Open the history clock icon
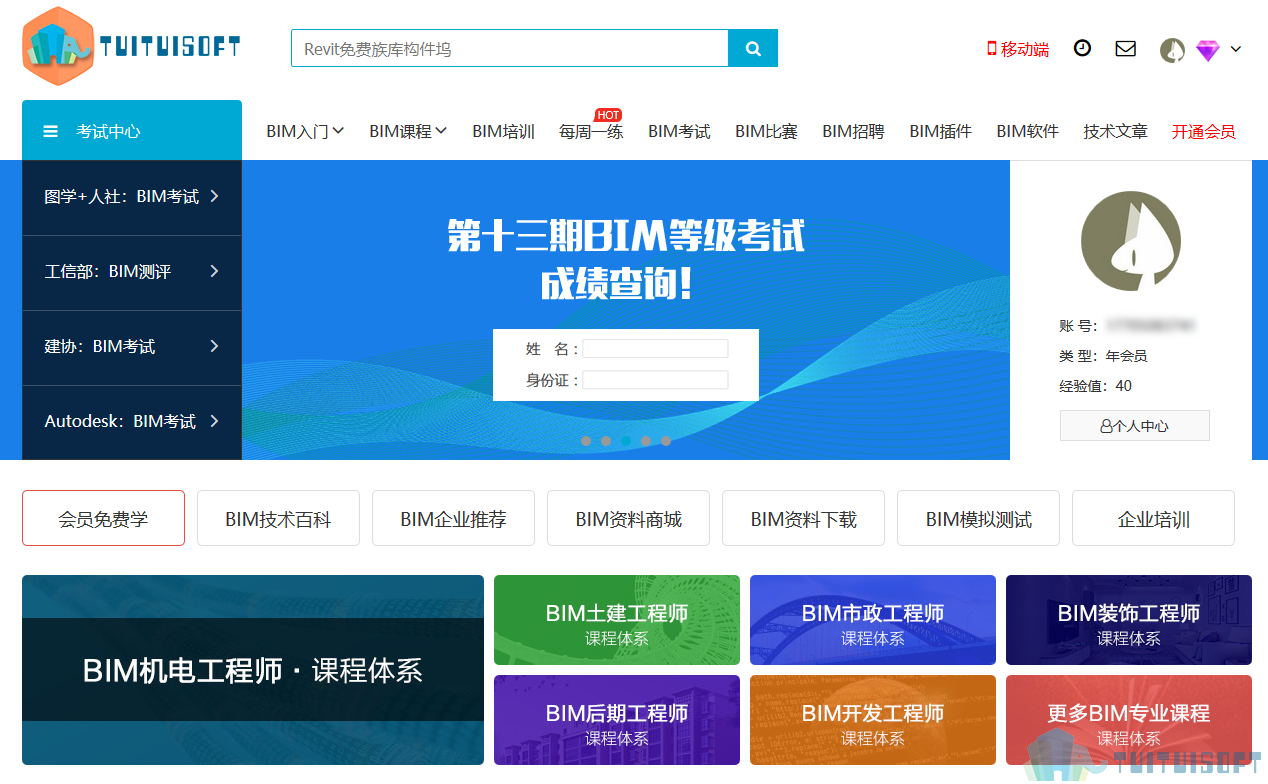The width and height of the screenshot is (1268, 784). [1082, 48]
